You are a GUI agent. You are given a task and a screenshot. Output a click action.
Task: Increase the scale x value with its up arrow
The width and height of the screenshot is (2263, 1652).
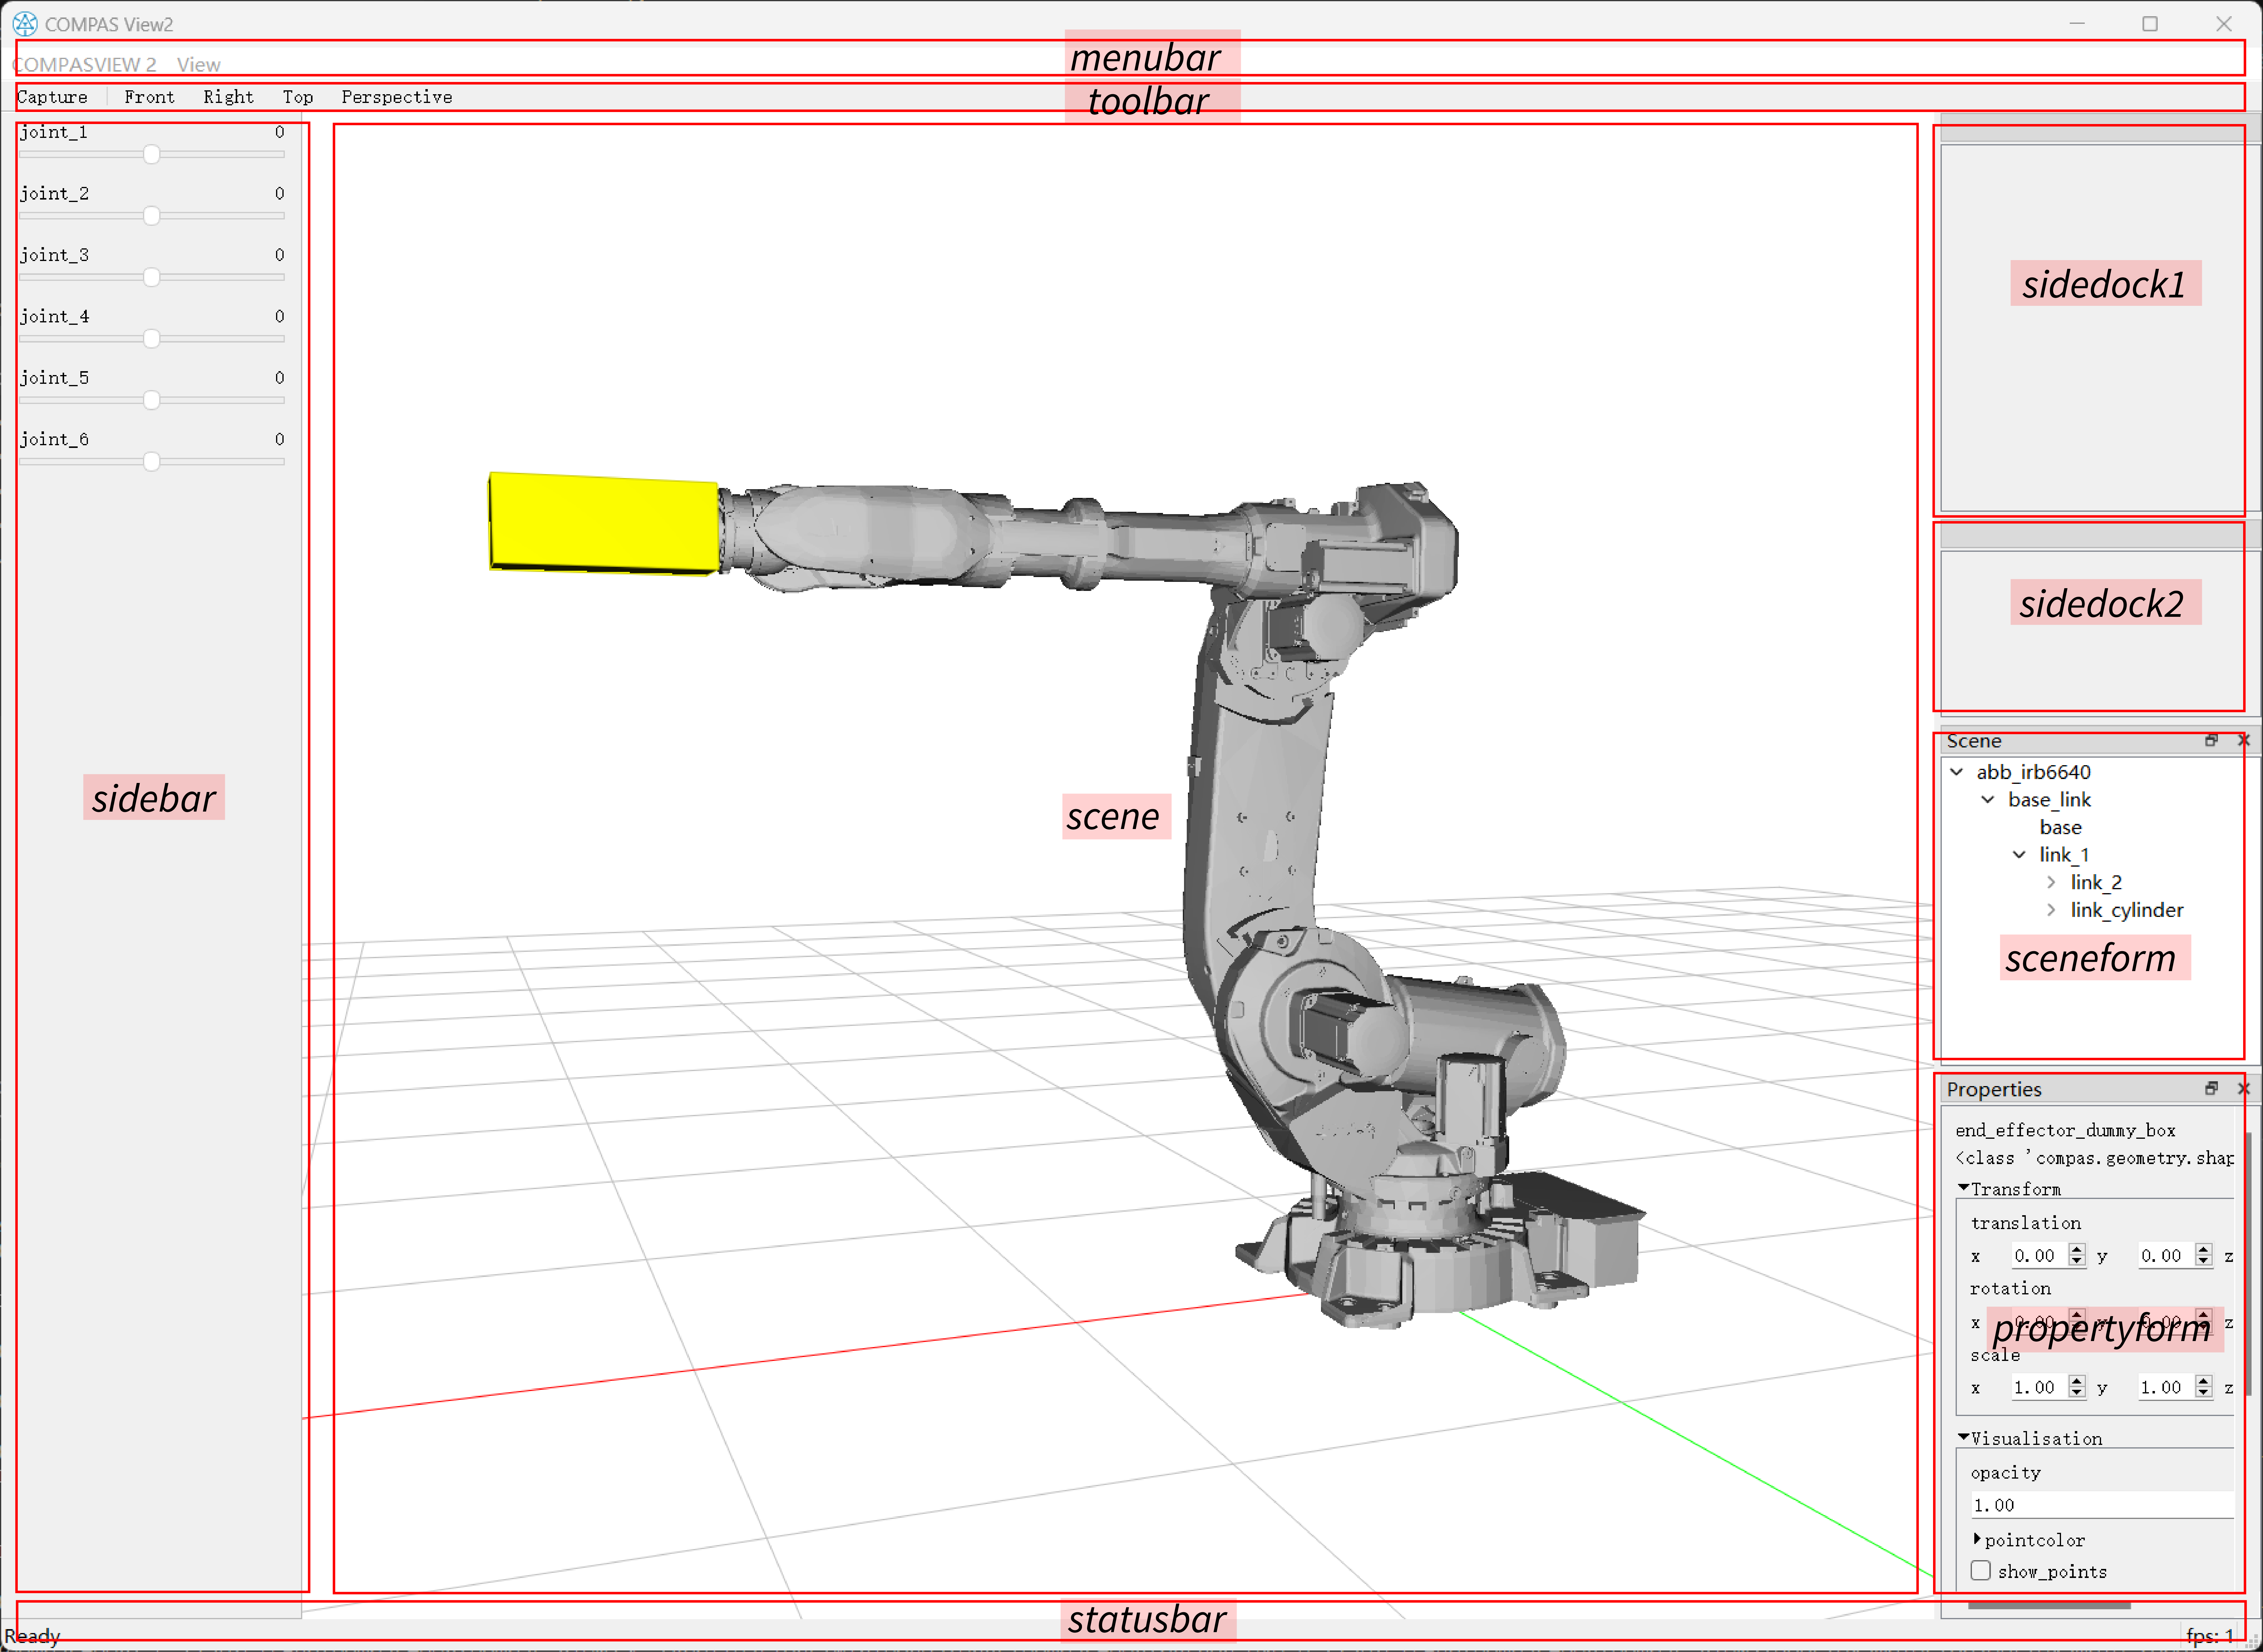[x=2077, y=1381]
